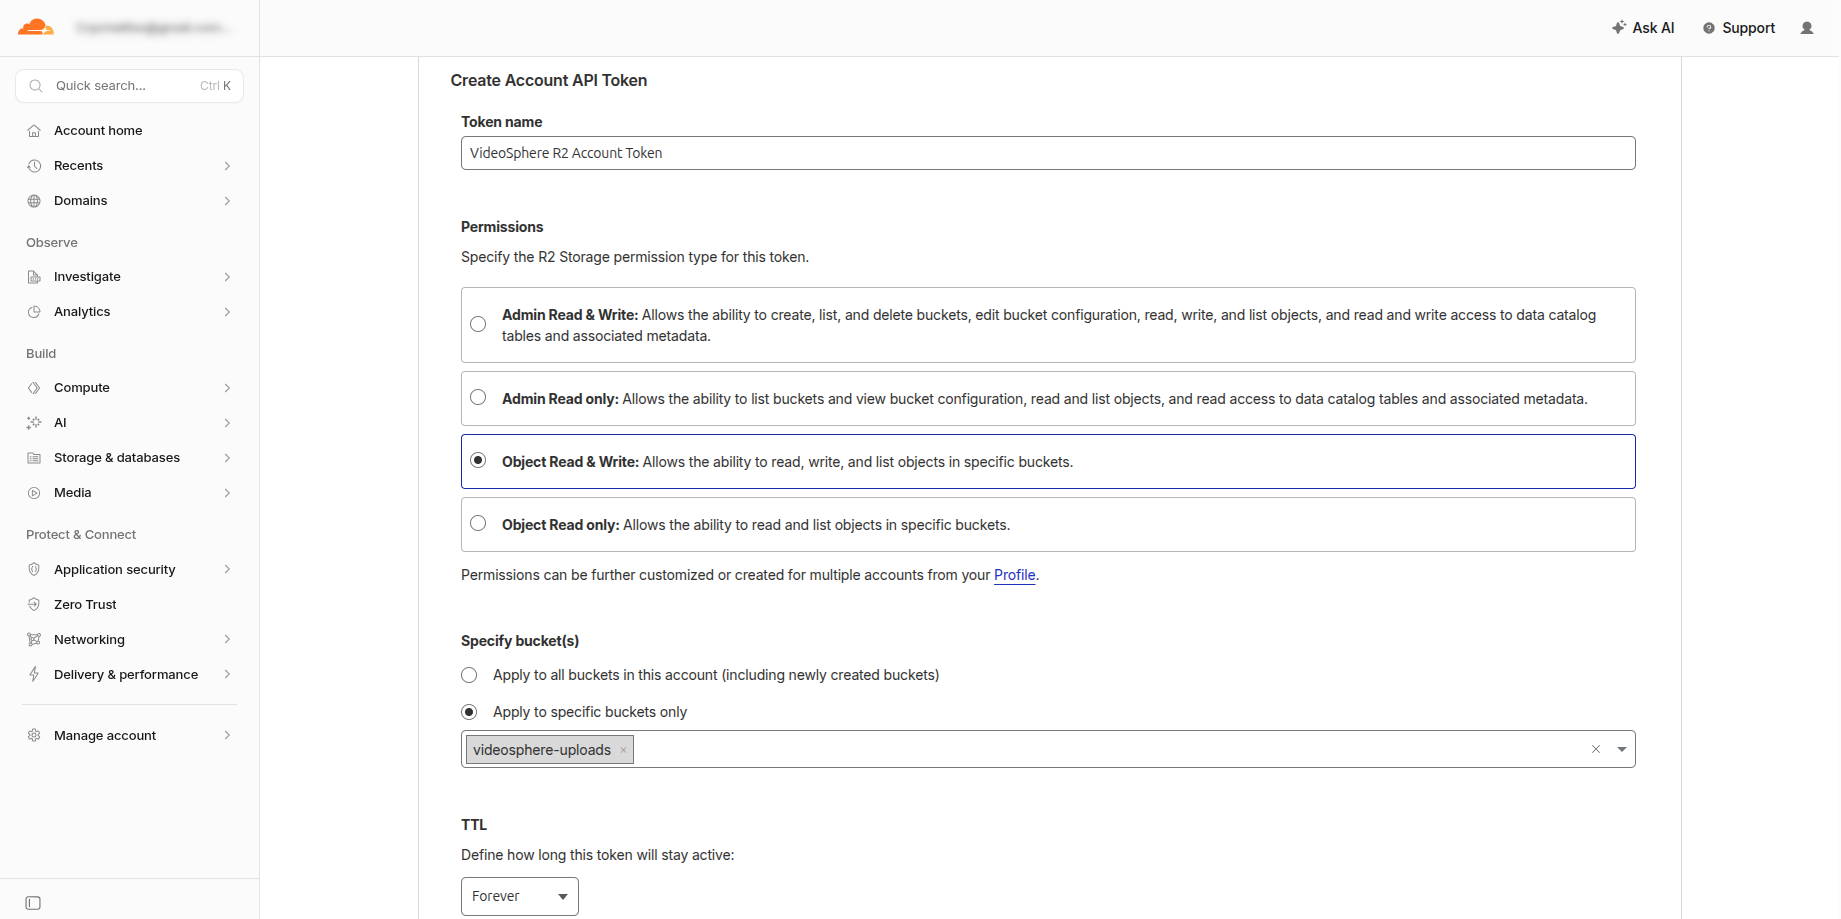The image size is (1841, 919).
Task: Clear all selected buckets
Action: (1596, 749)
